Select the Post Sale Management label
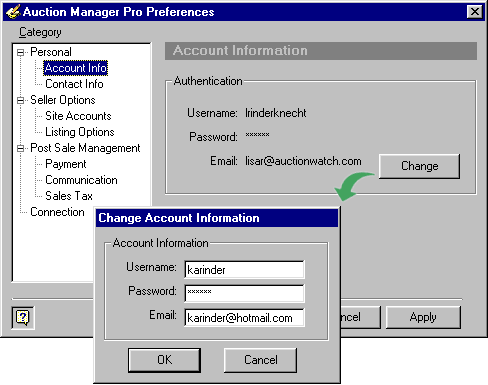The image size is (488, 385). click(85, 148)
